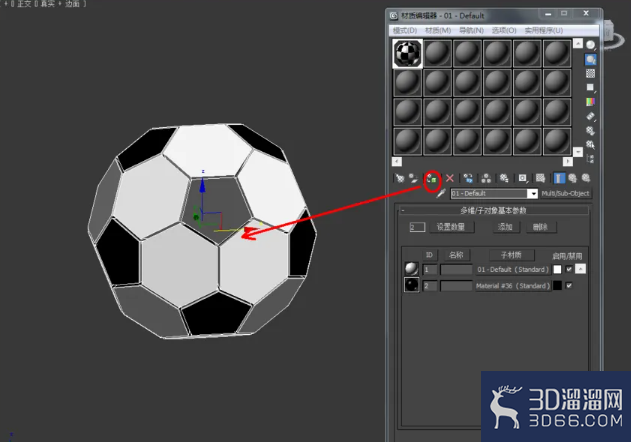Toggle the checkered Background button
This screenshot has height=442, width=631.
tap(590, 73)
